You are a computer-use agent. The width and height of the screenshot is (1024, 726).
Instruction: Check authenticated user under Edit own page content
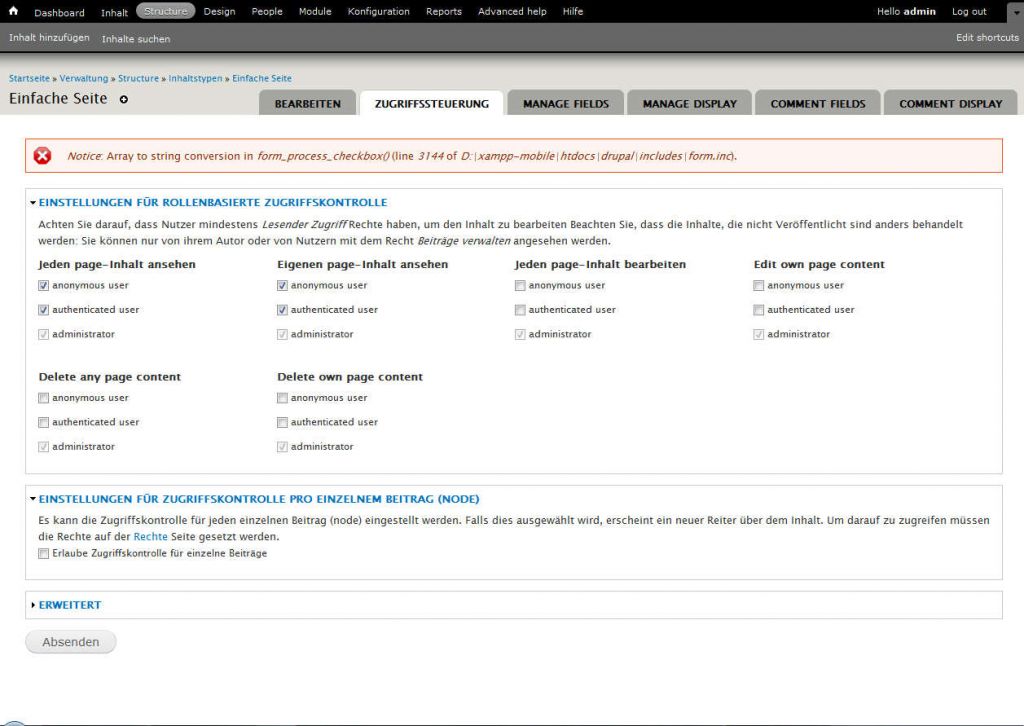click(759, 310)
